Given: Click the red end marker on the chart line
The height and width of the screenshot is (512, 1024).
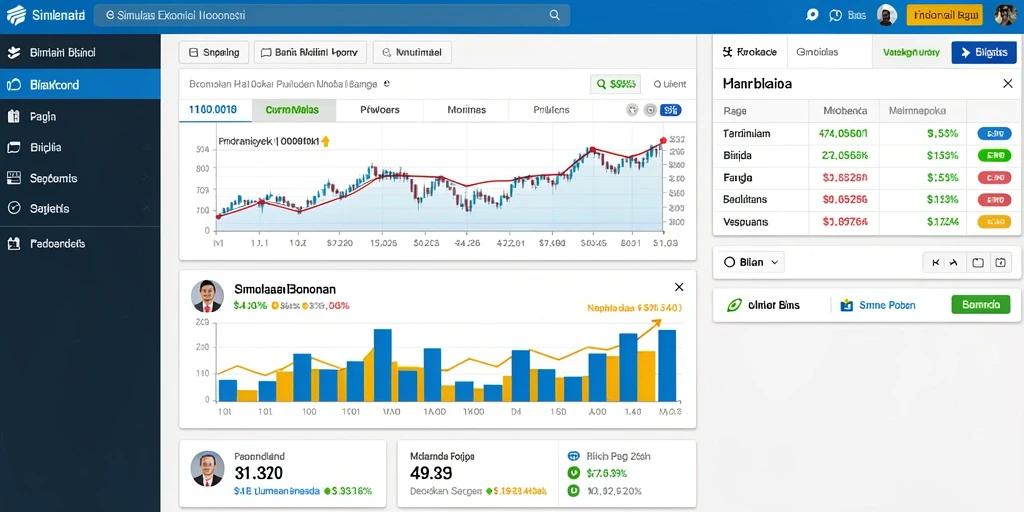Looking at the screenshot, I should point(663,140).
